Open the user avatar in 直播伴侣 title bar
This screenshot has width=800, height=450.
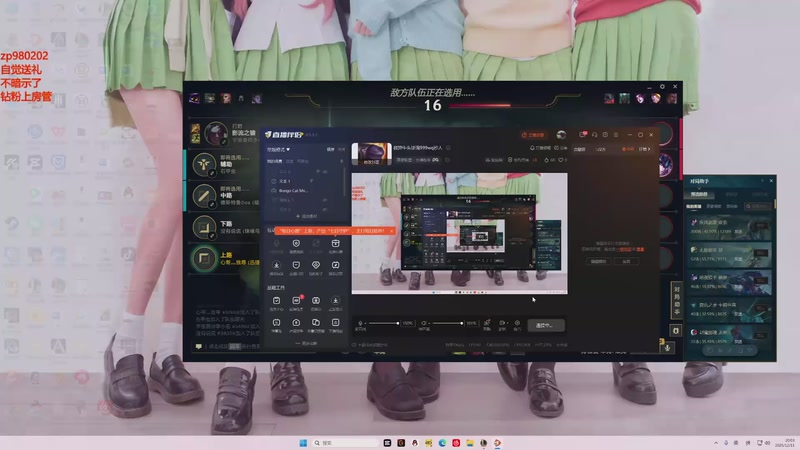click(x=561, y=135)
